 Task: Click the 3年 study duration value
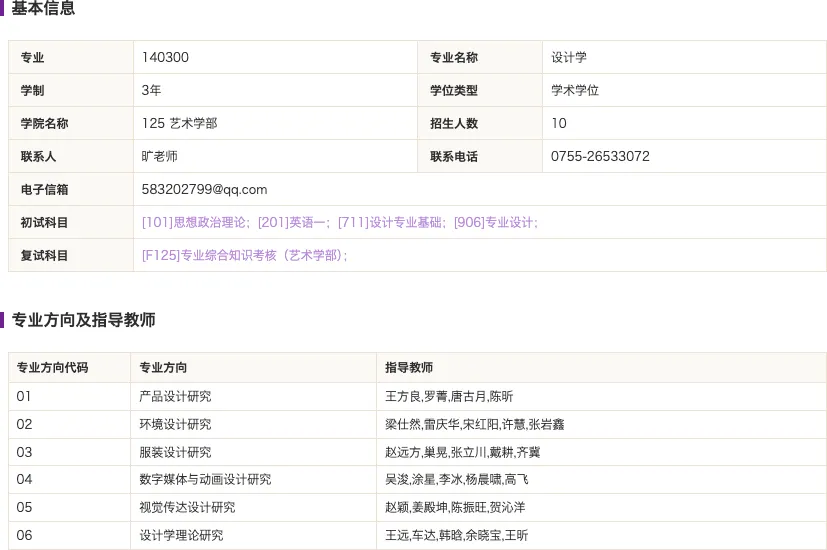151,90
